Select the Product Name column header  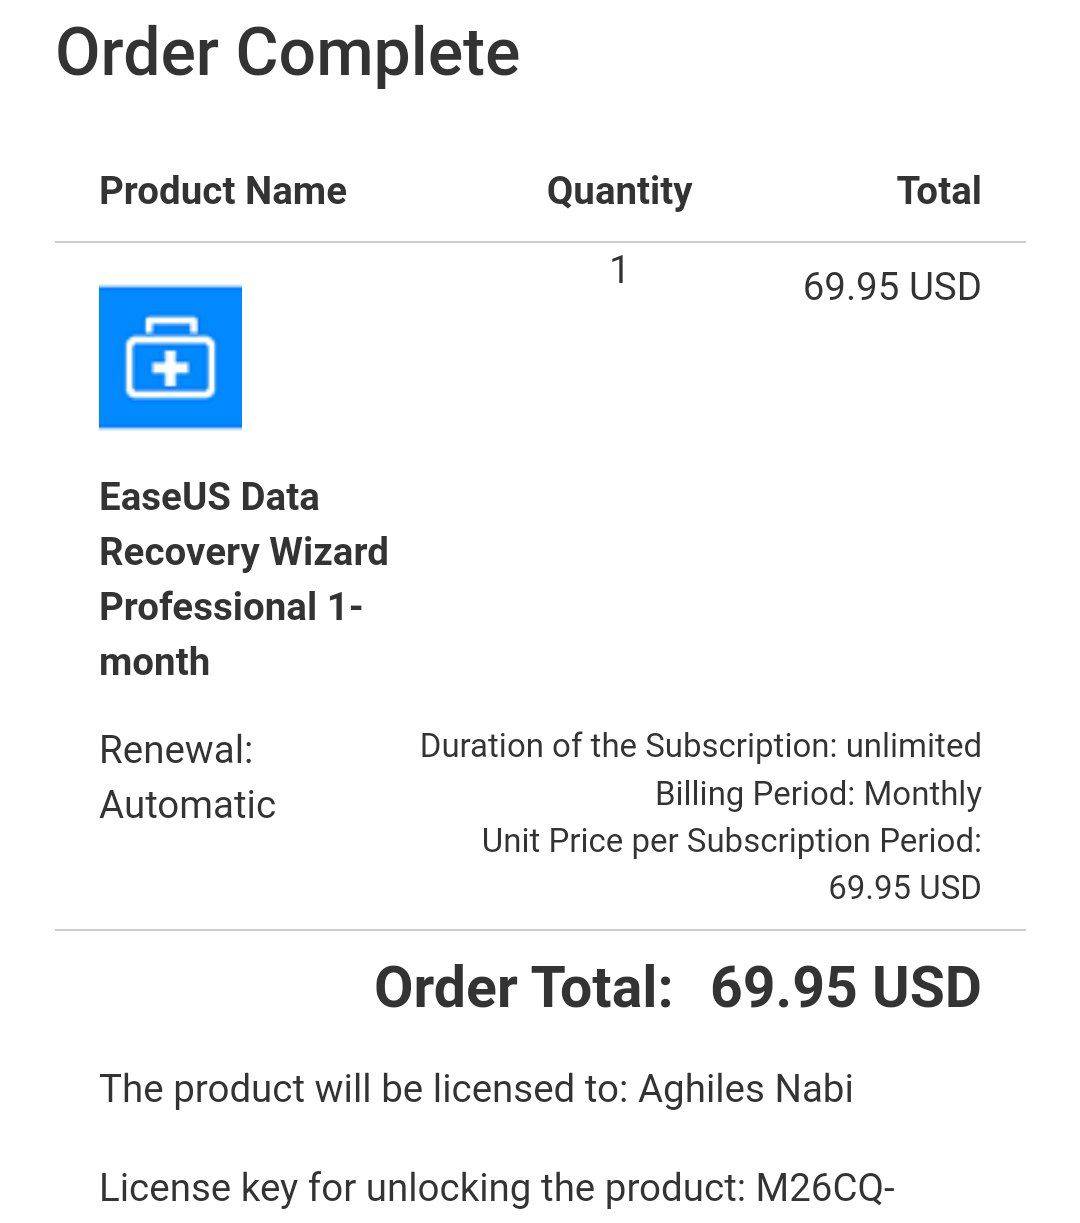point(222,190)
